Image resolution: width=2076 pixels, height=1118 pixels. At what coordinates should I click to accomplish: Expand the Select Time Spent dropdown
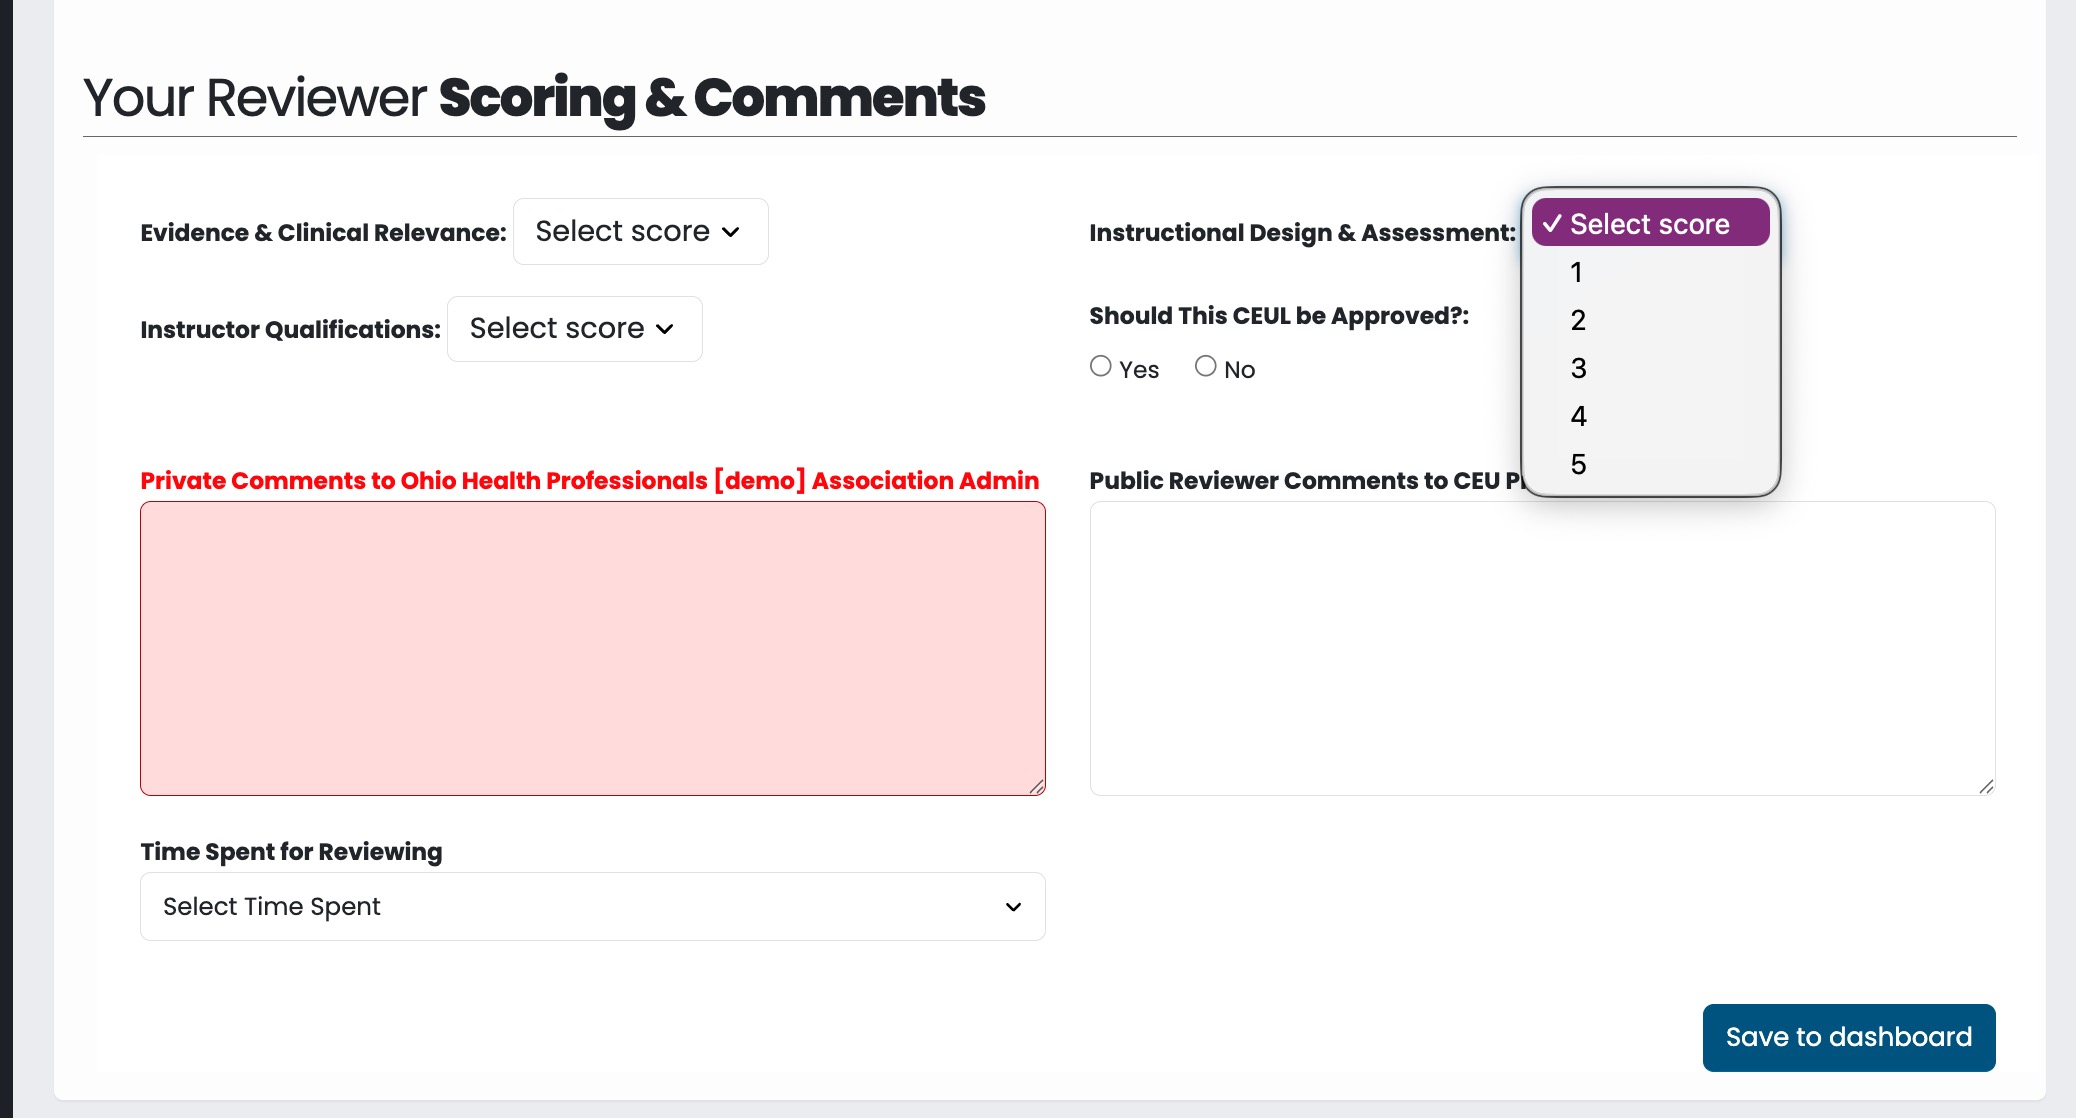[x=592, y=907]
